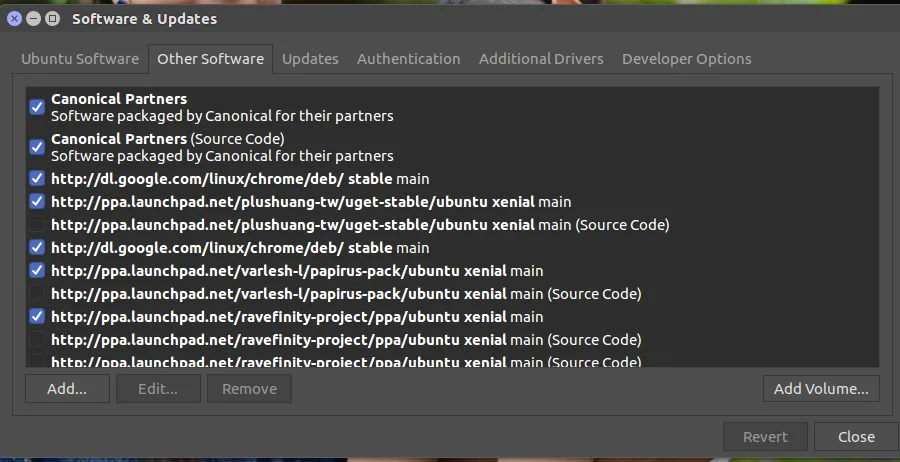Go to the Authentication tab
Image resolution: width=900 pixels, height=462 pixels.
click(x=408, y=59)
